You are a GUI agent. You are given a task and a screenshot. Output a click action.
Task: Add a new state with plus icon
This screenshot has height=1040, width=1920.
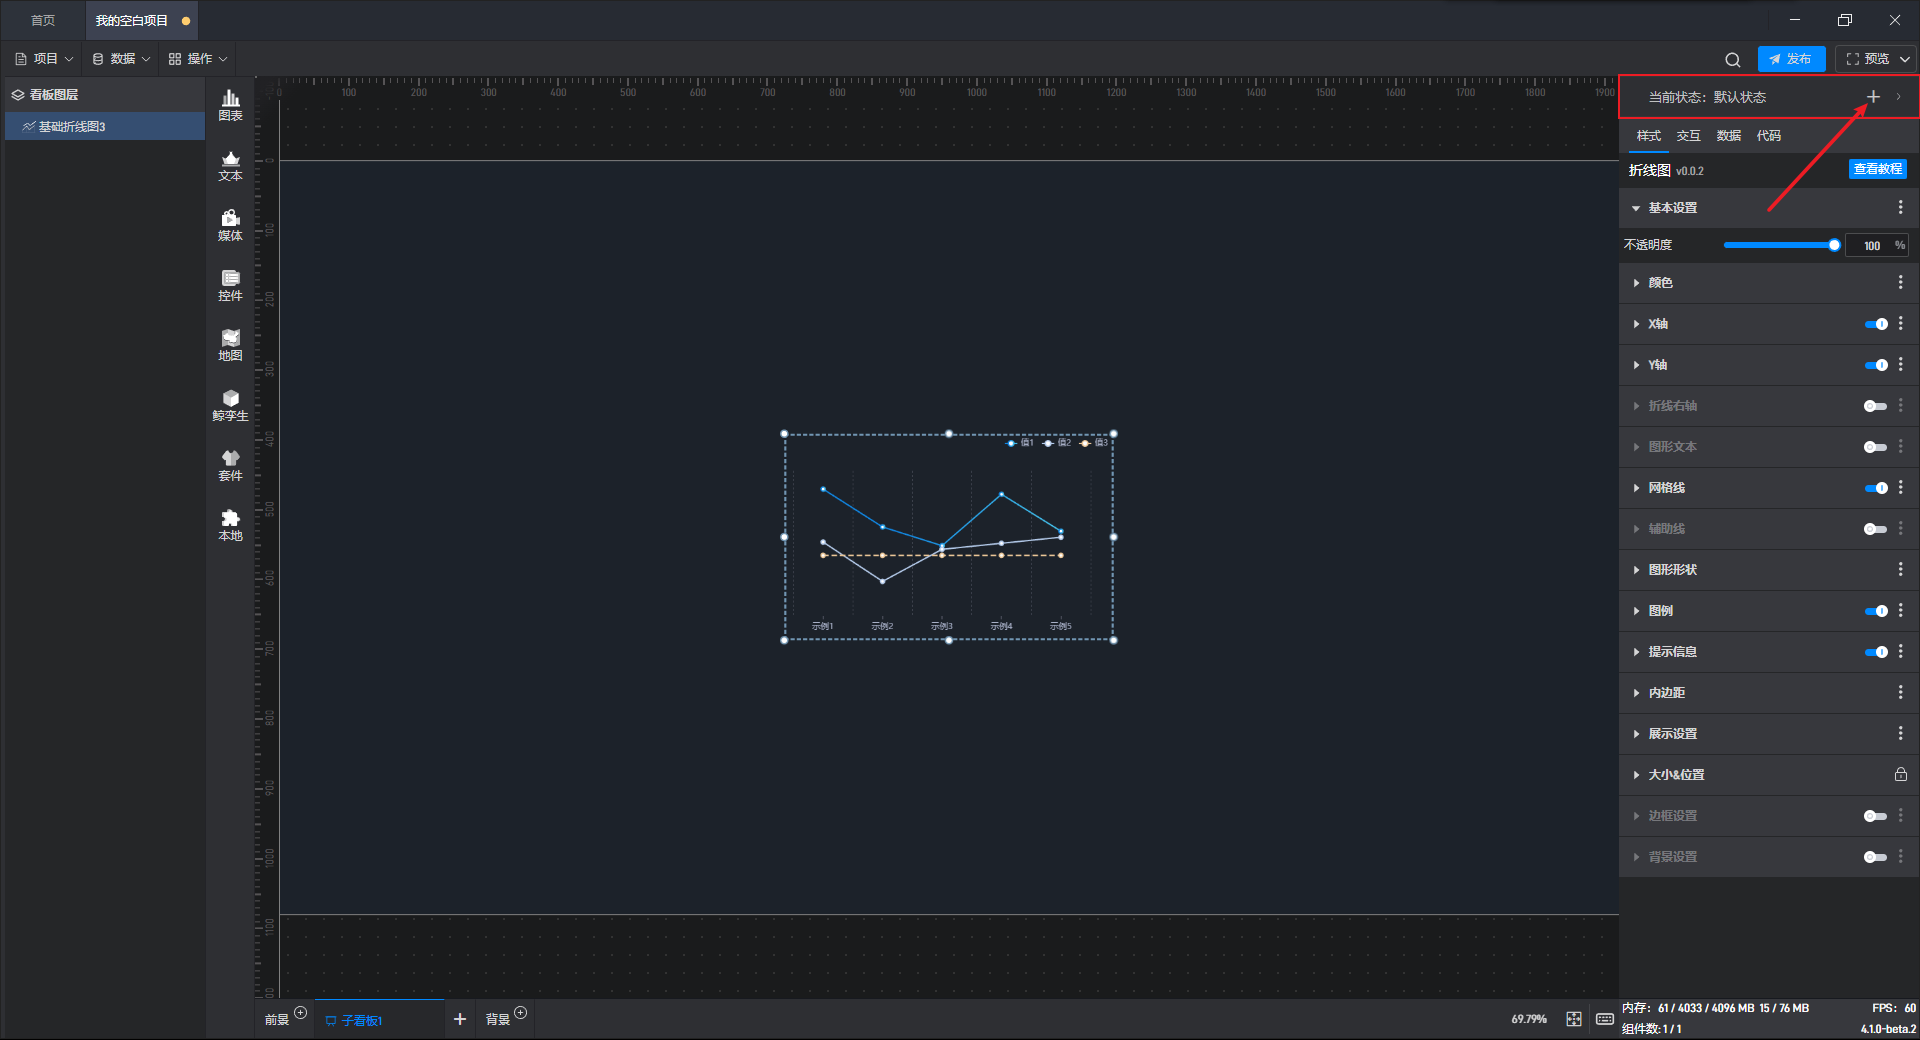(1873, 97)
